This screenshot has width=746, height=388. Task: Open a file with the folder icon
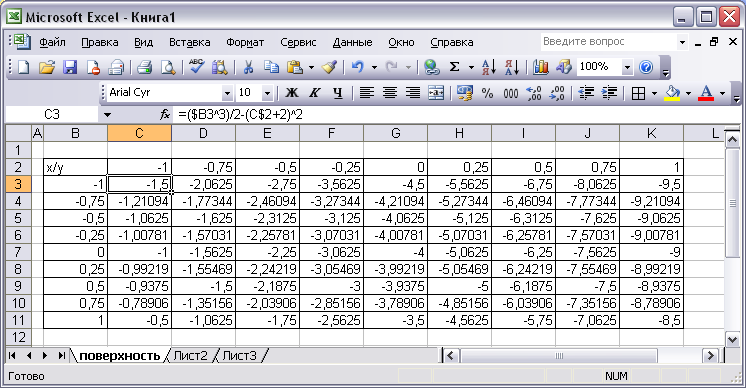(46, 67)
